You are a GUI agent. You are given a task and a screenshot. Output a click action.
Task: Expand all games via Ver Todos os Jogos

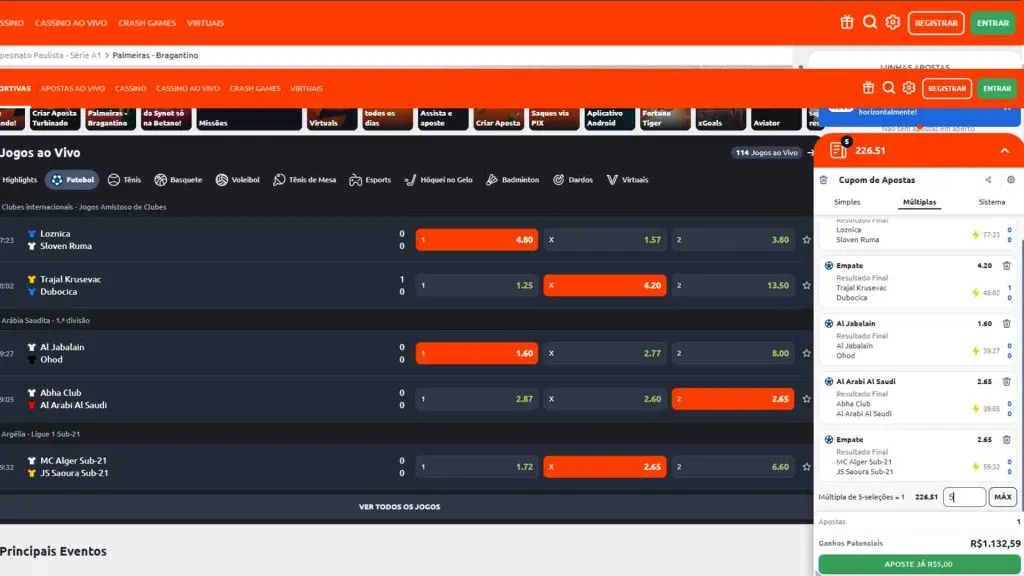point(399,507)
